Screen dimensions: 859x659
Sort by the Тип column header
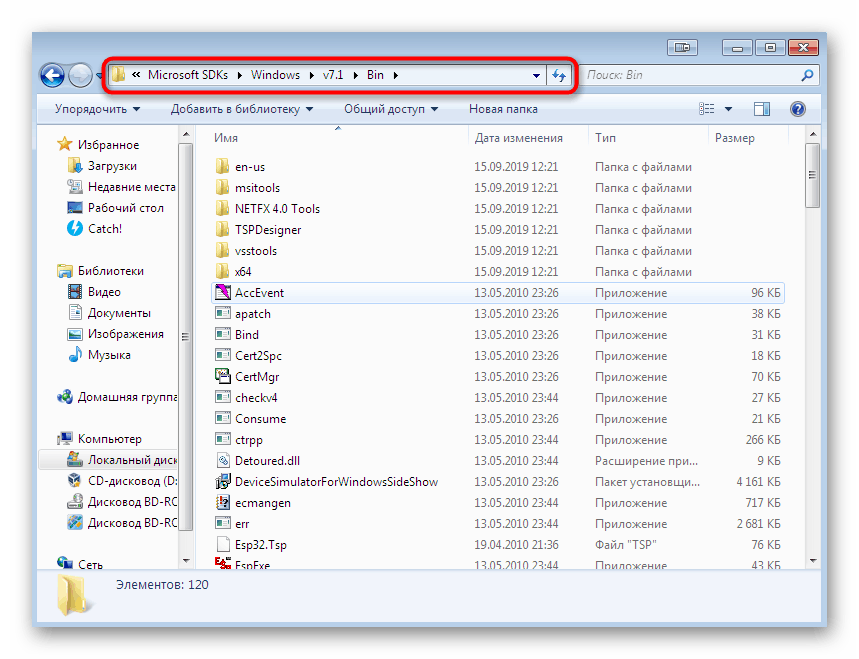coord(605,138)
